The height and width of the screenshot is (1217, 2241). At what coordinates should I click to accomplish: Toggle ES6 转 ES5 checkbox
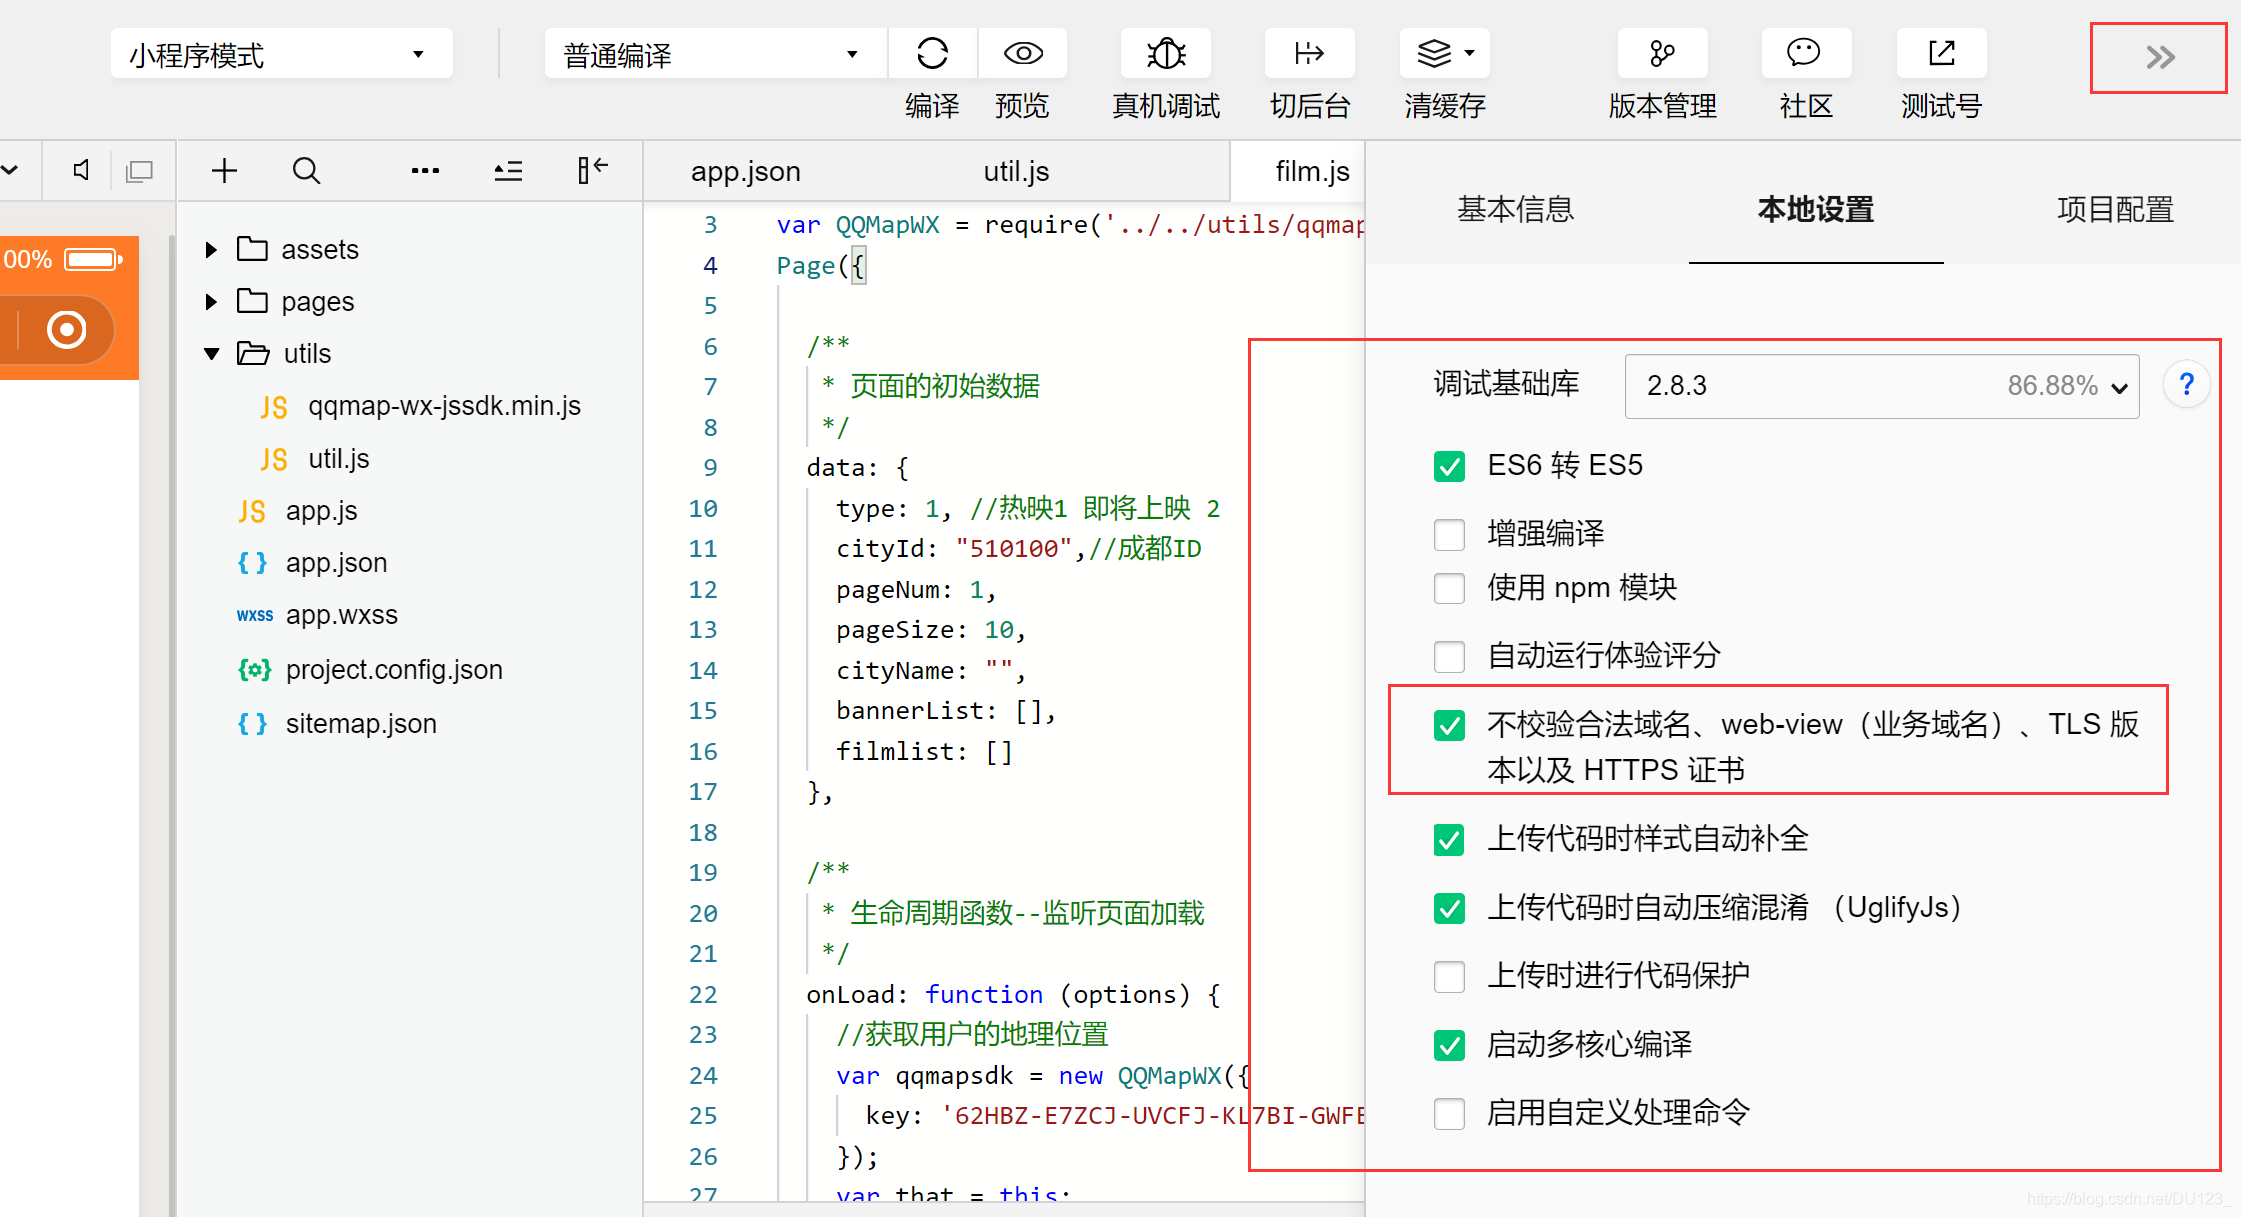pos(1449,466)
